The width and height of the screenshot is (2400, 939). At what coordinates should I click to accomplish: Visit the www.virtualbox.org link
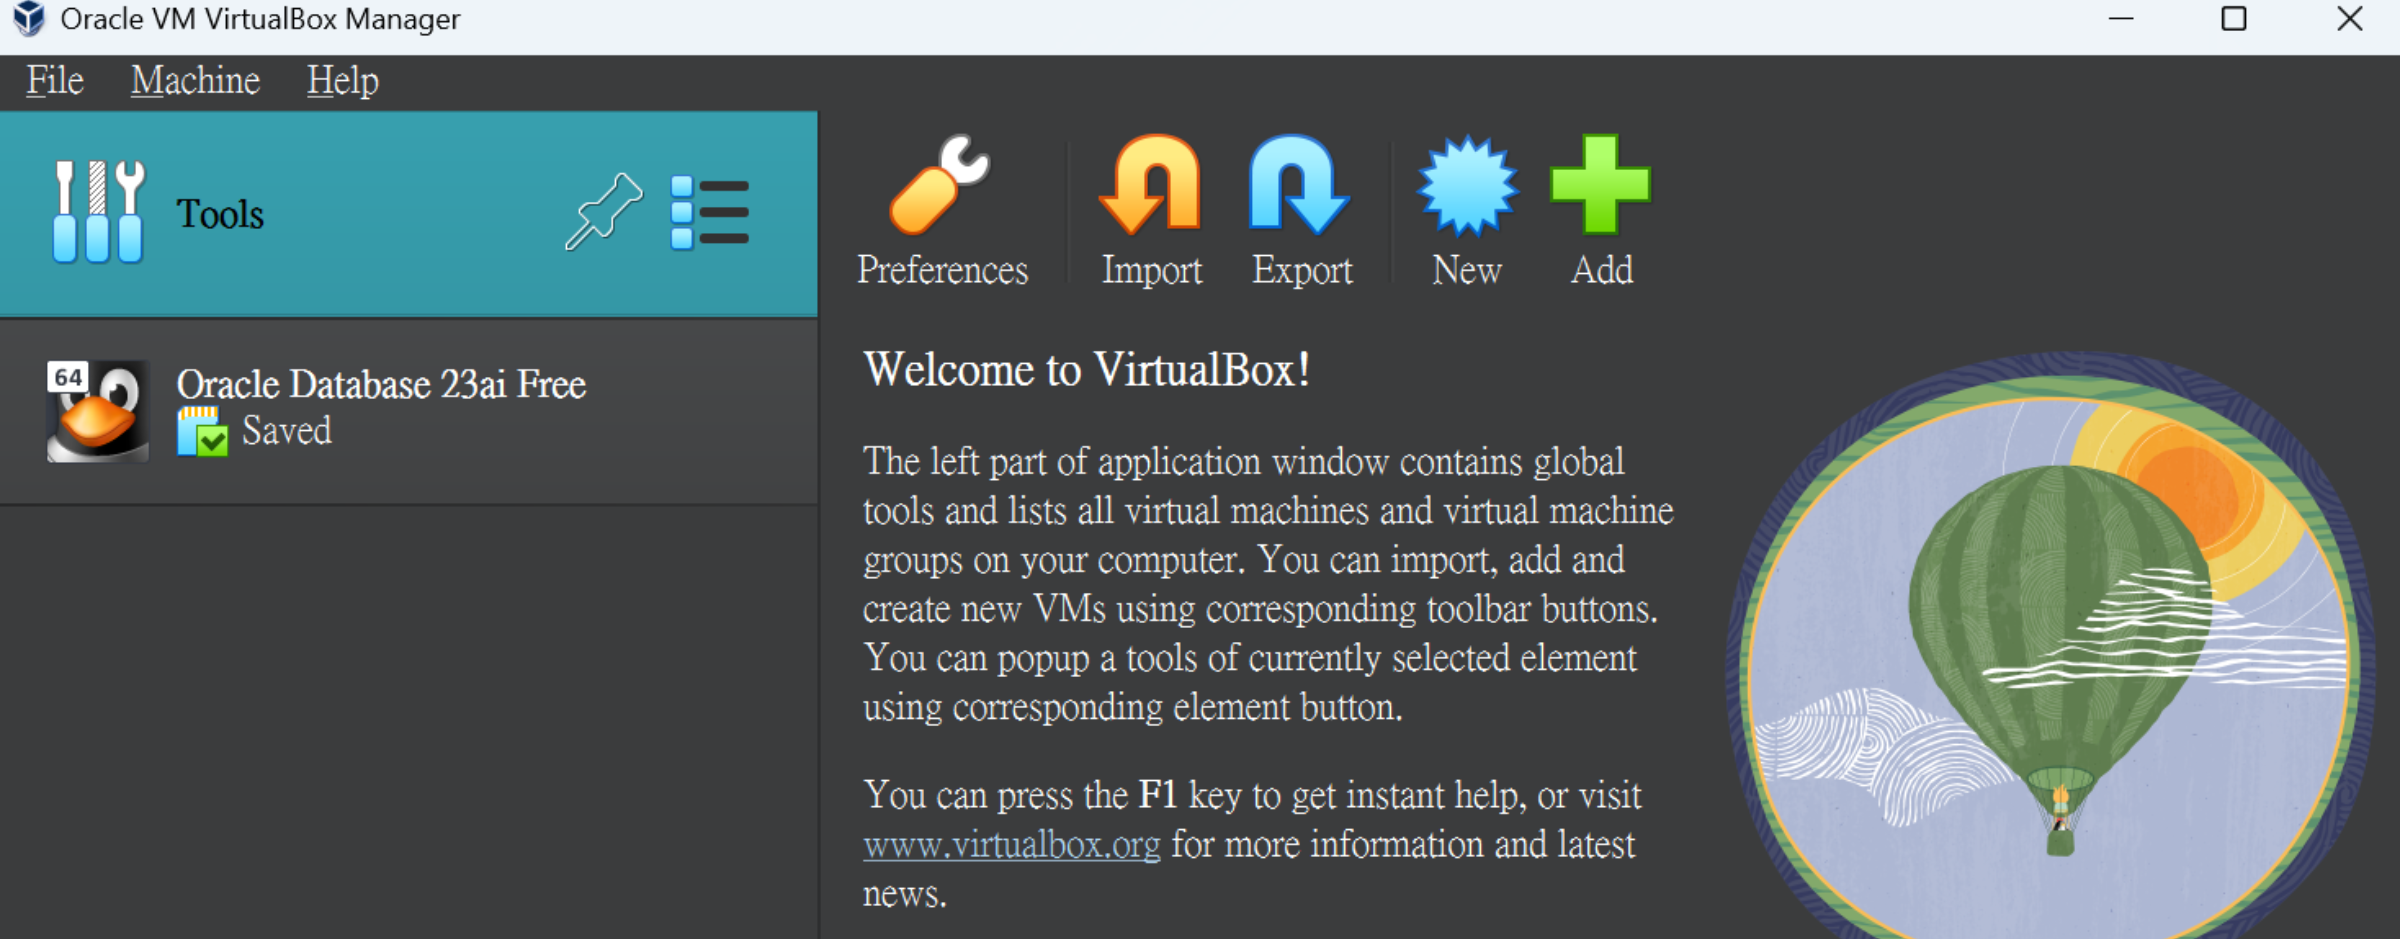click(1012, 845)
